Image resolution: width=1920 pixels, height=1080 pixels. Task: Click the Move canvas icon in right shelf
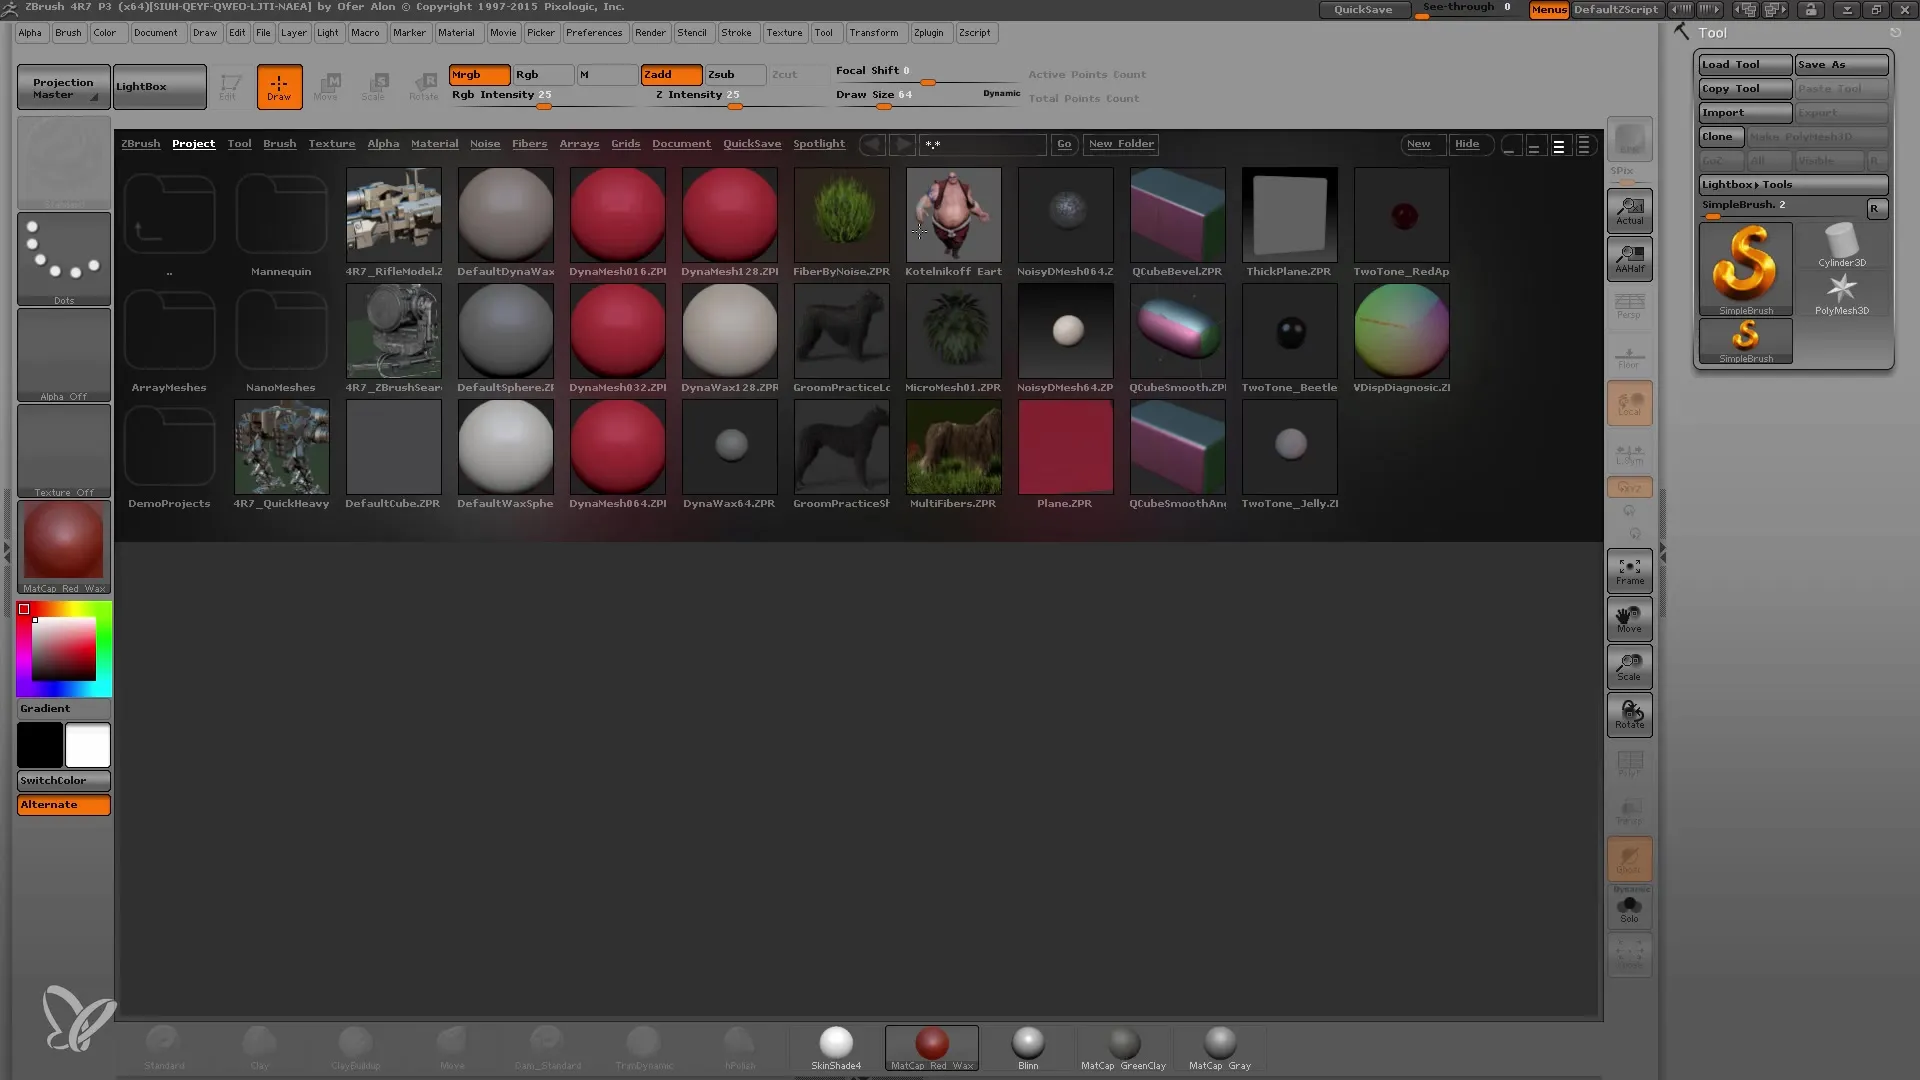(x=1629, y=619)
